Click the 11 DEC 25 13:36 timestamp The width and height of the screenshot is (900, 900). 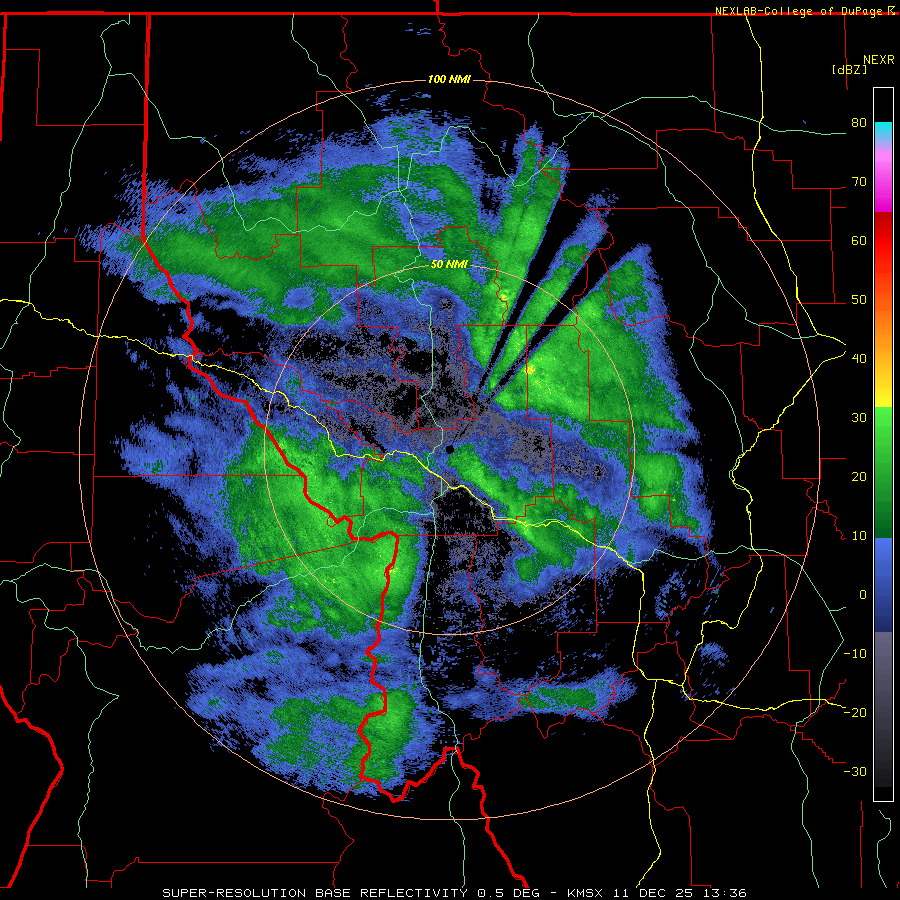pyautogui.click(x=681, y=893)
